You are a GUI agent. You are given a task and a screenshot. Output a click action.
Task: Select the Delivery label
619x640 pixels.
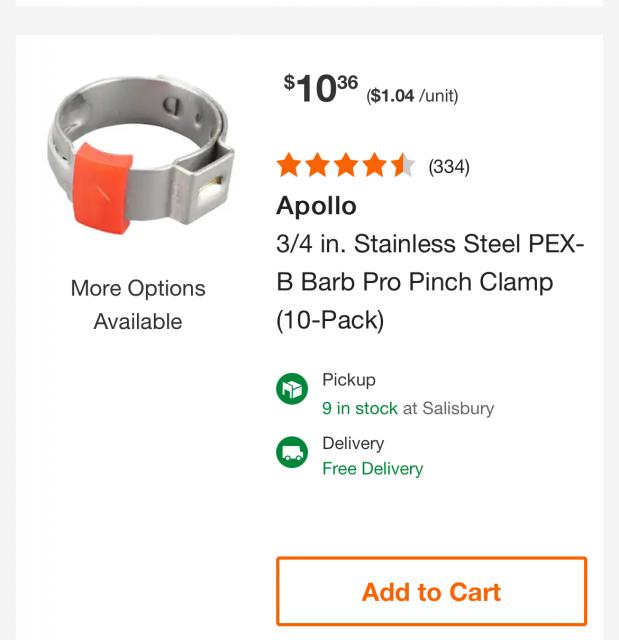pyautogui.click(x=353, y=443)
